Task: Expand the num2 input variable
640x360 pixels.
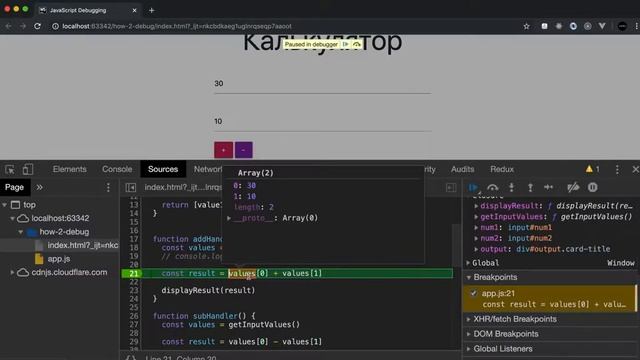Action: [476, 238]
